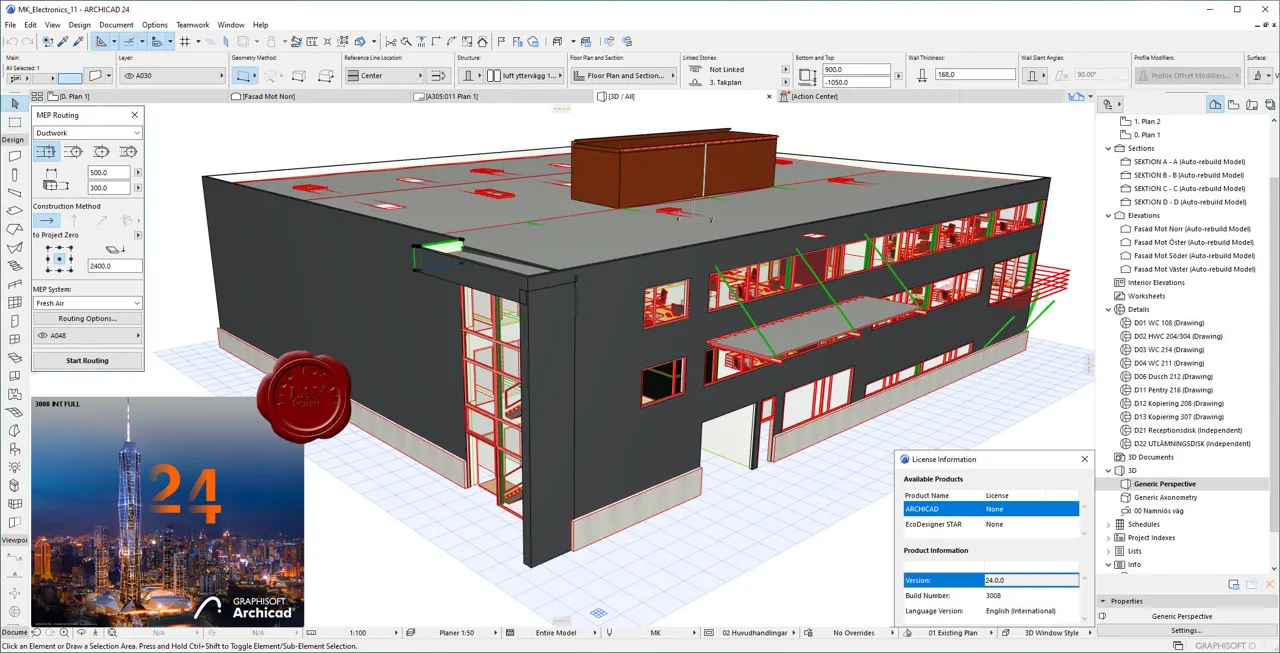Expand the Project Indexes group in Navigator
This screenshot has width=1280, height=653.
pyautogui.click(x=1108, y=537)
